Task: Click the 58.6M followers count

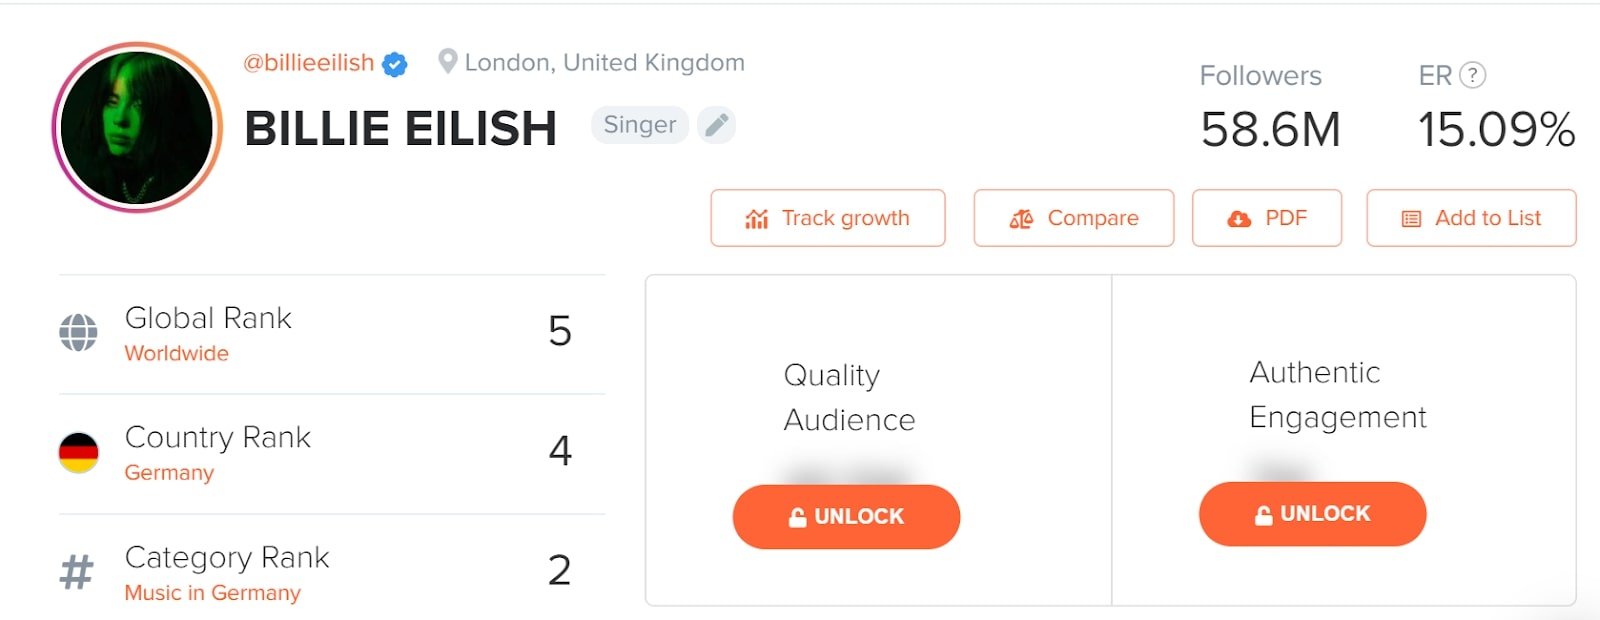Action: [x=1270, y=130]
